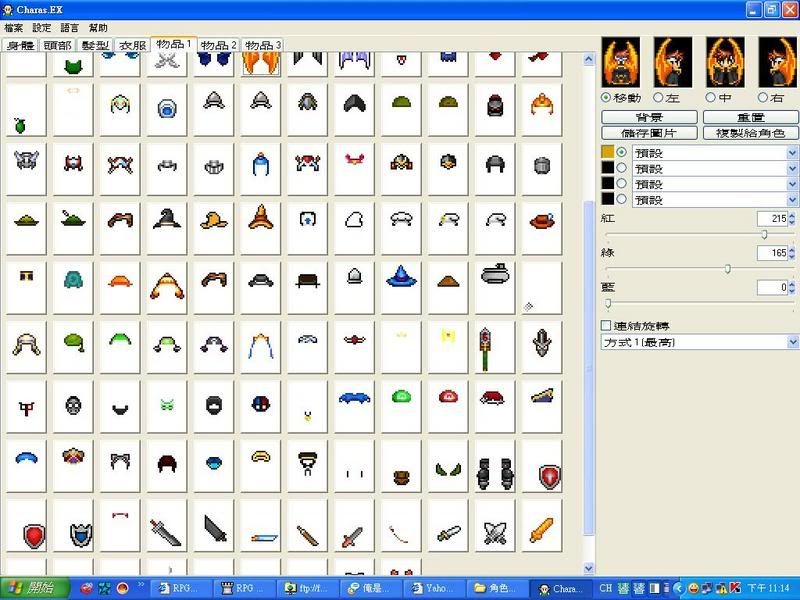Enable the 連結旋轉 checkbox
The image size is (800, 600).
[606, 325]
